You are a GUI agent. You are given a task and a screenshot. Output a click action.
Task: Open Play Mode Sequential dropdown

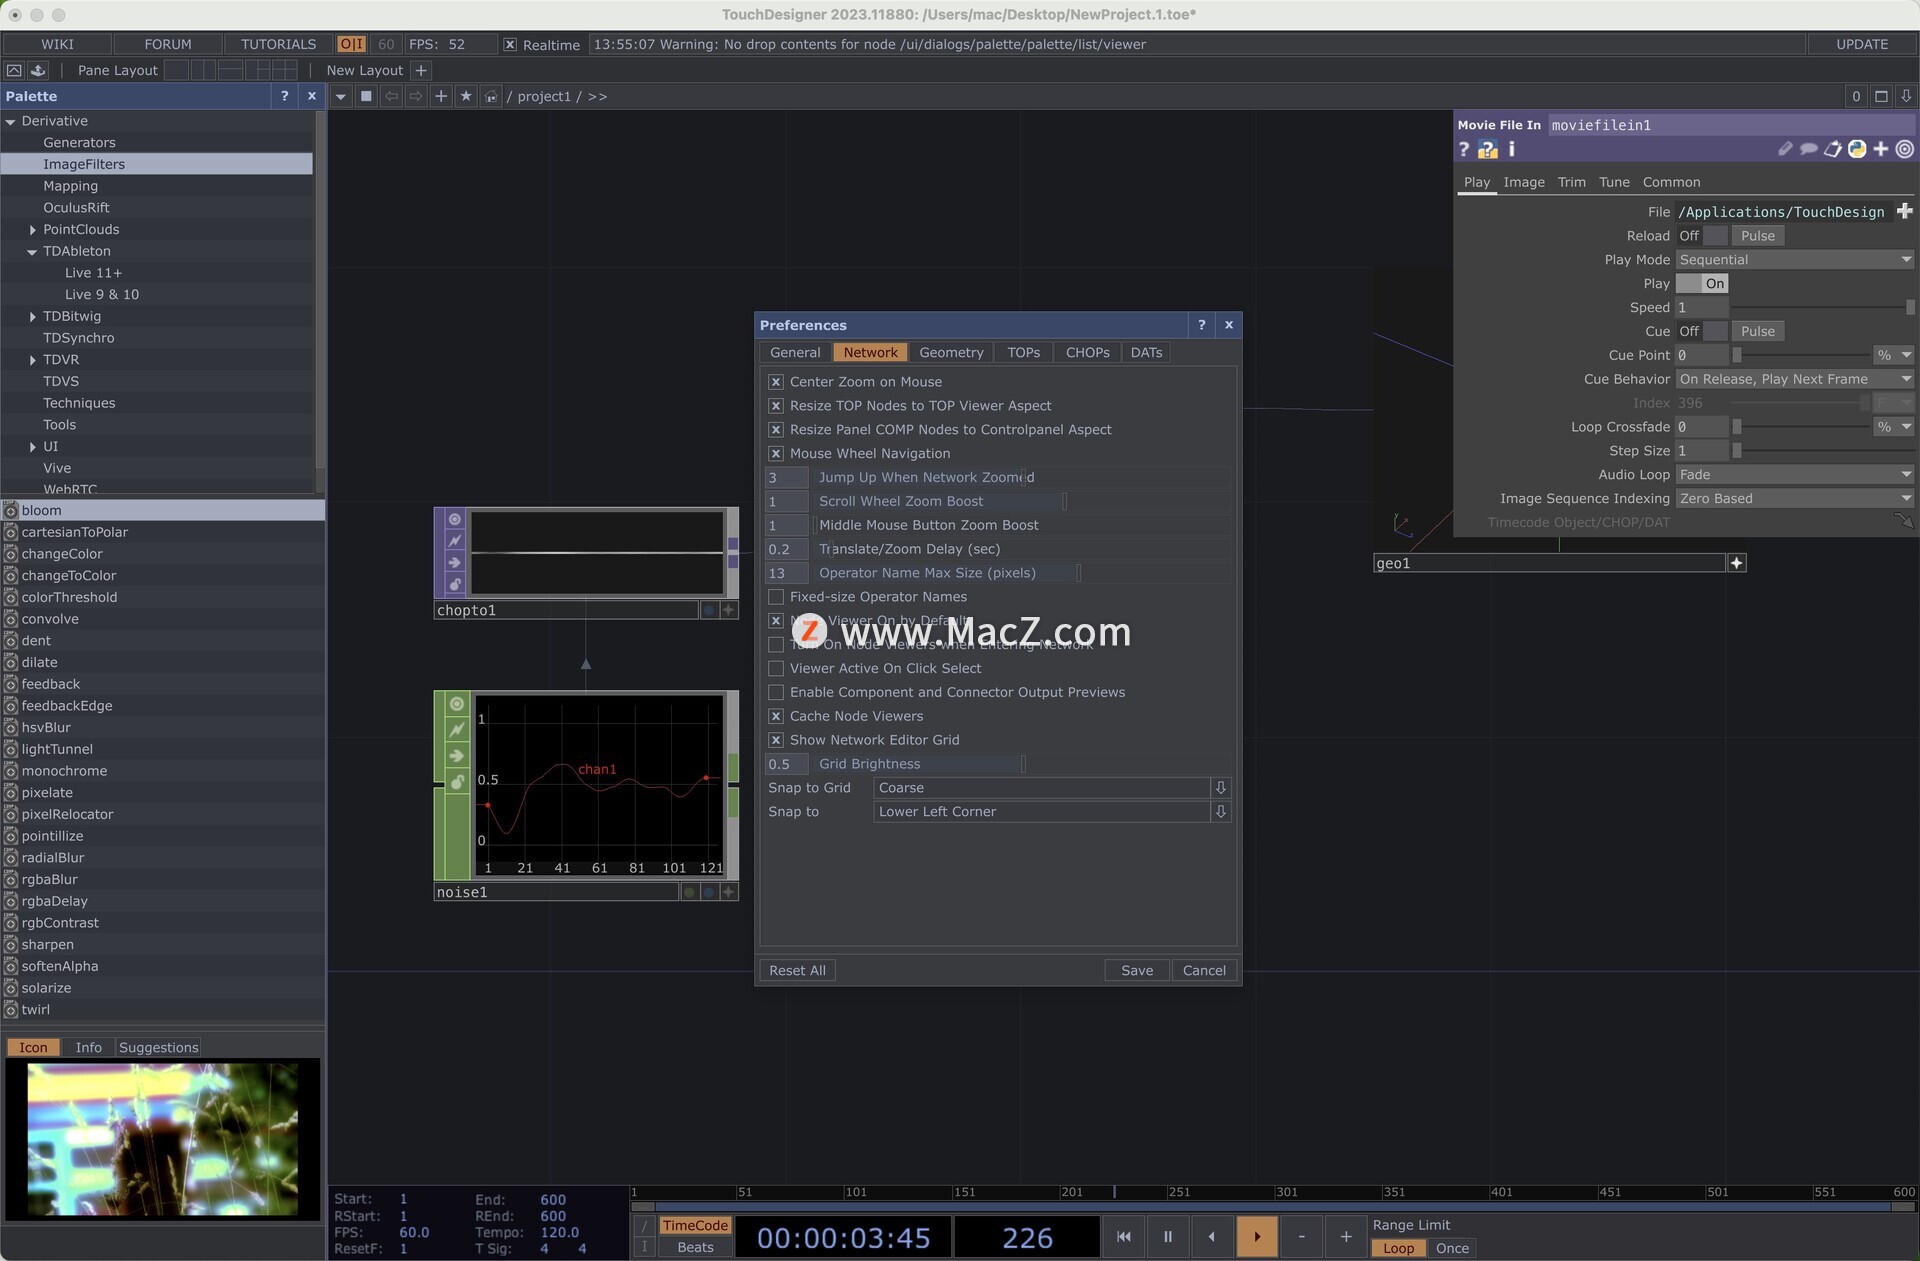pyautogui.click(x=1795, y=260)
